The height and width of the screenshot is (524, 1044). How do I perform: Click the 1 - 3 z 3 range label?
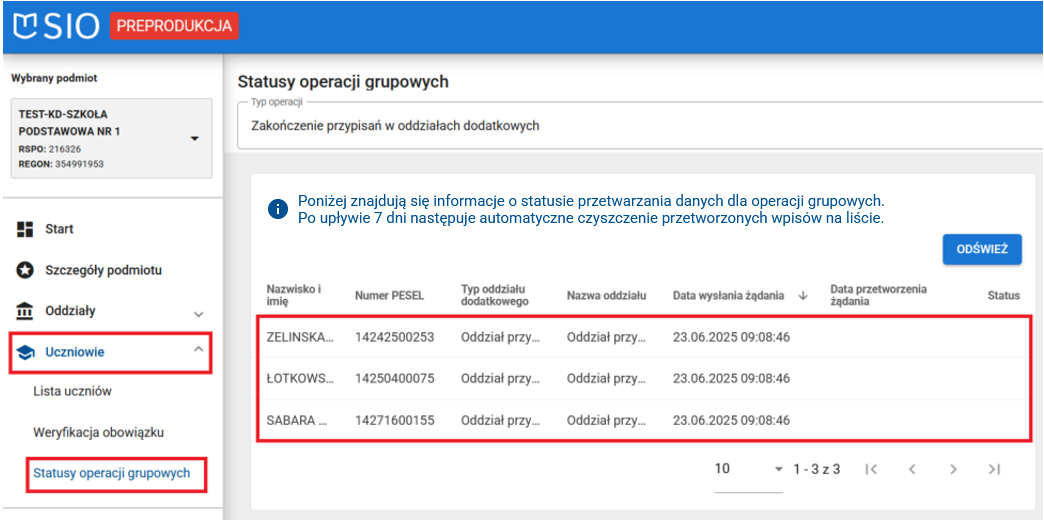point(817,469)
